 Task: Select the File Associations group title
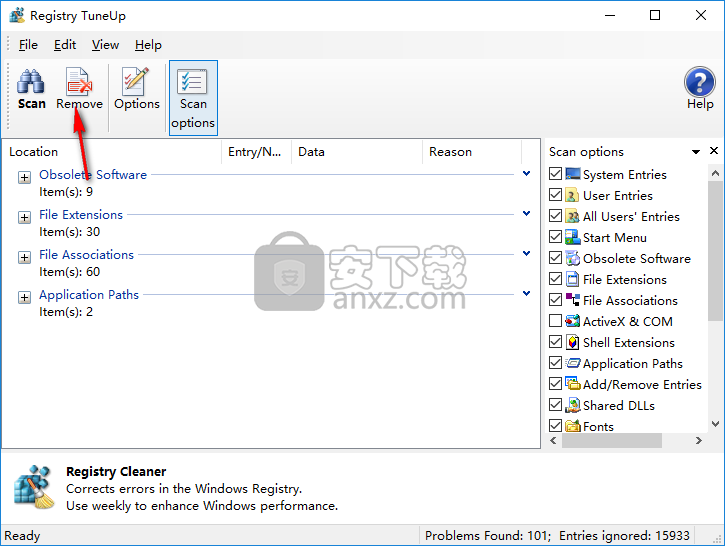point(86,255)
